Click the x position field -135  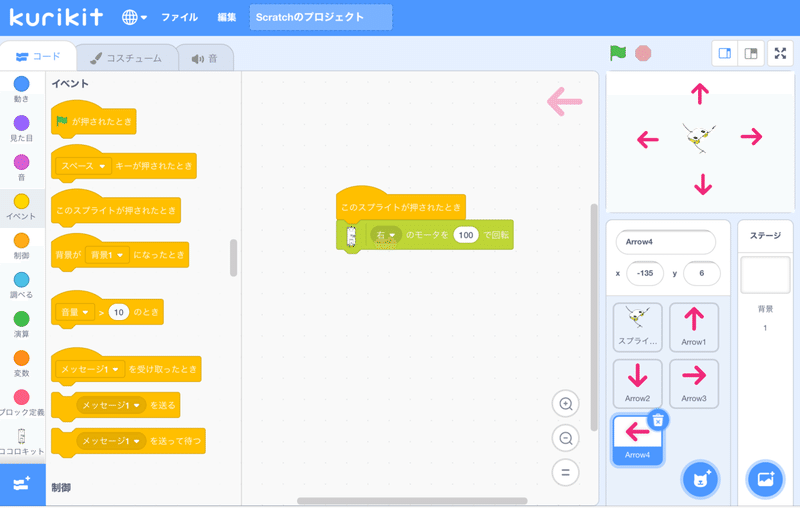coord(645,273)
